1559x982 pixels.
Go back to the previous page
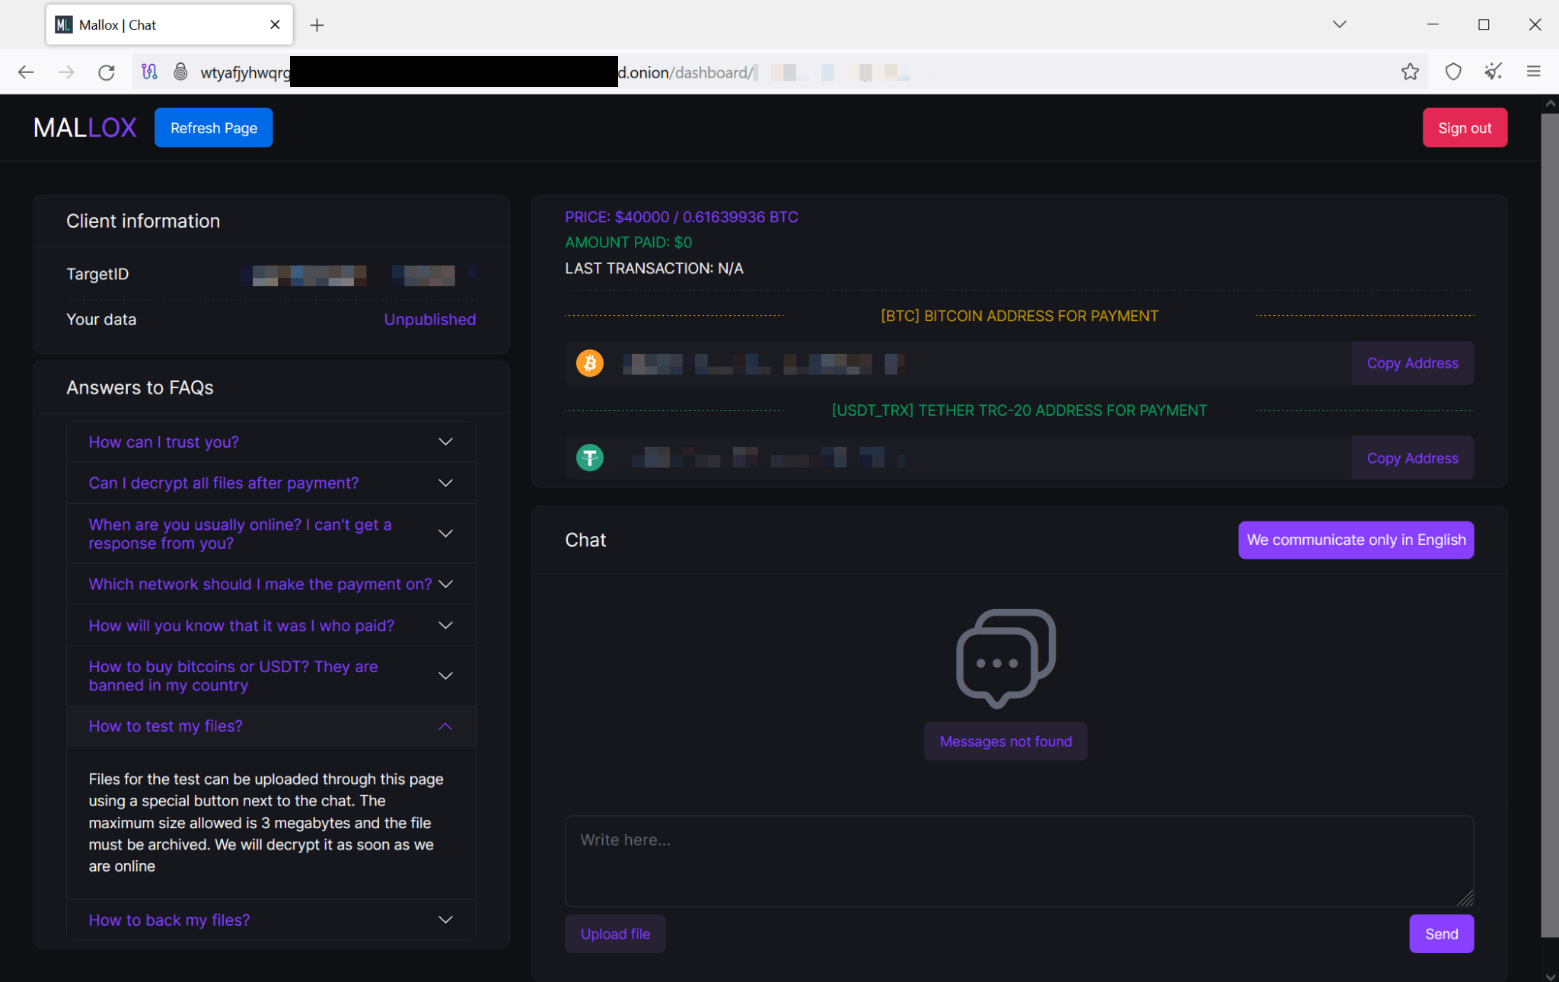(x=26, y=72)
